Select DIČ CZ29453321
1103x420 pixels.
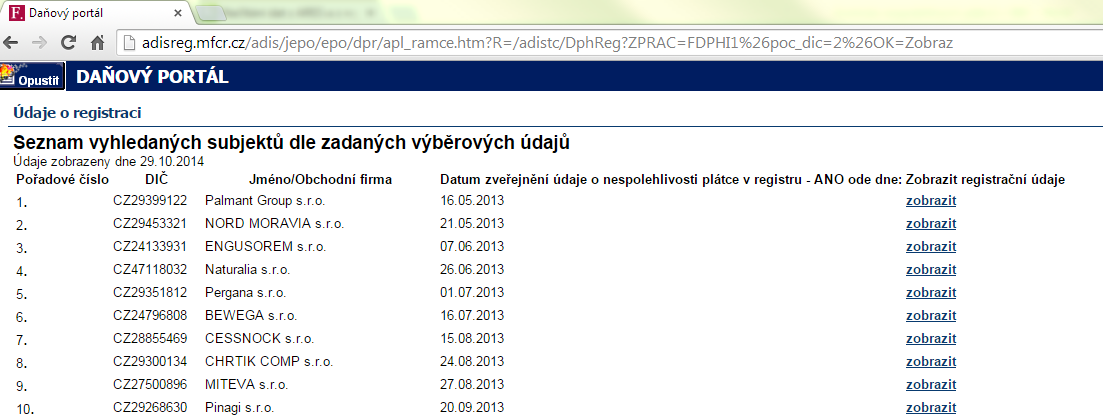[150, 224]
